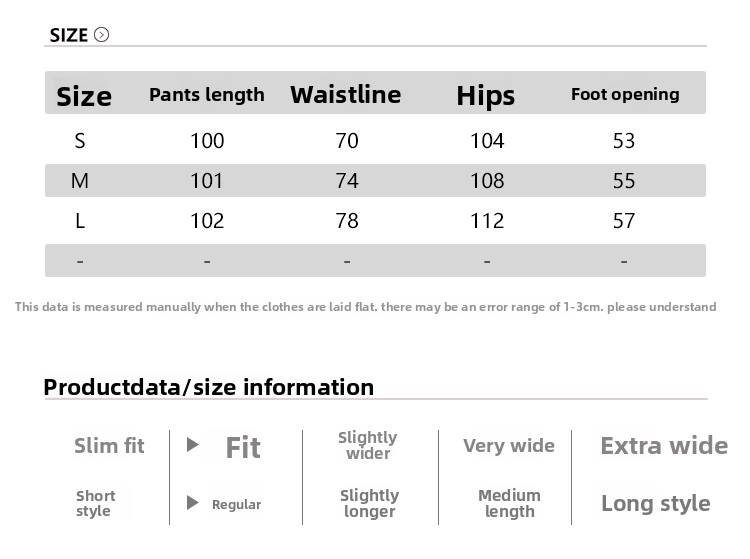This screenshot has width=750, height=559.
Task: Choose the Very wide fit option
Action: click(508, 446)
